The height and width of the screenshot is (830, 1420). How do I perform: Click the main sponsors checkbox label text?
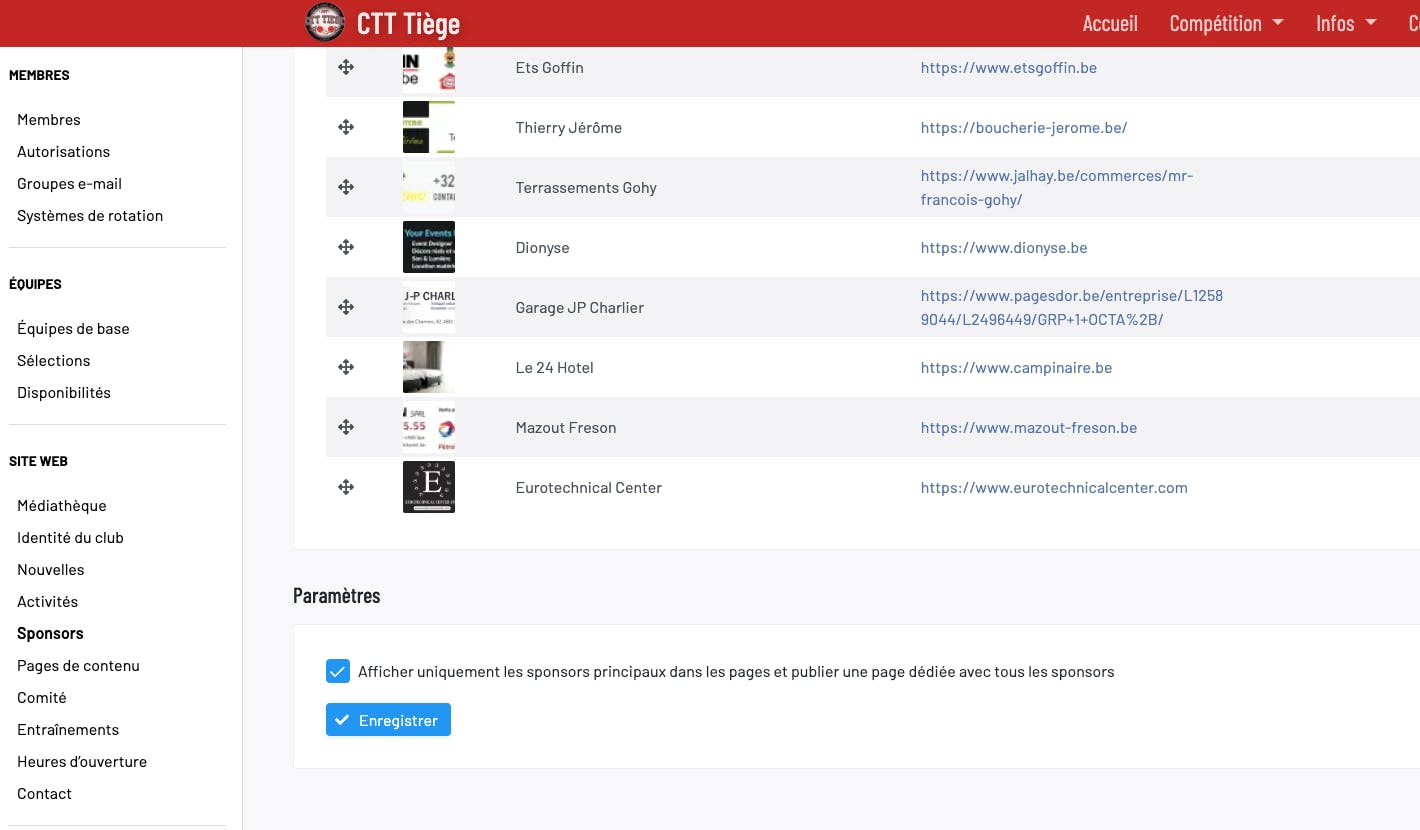click(x=736, y=672)
